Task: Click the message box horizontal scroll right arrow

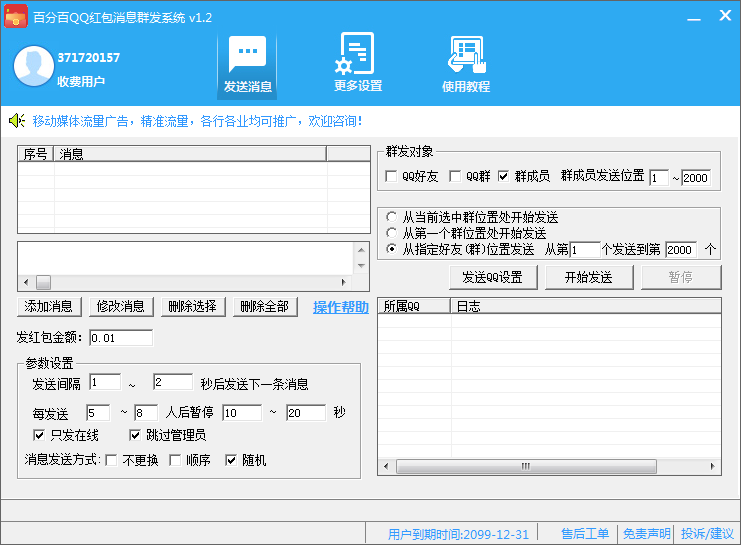Action: (344, 282)
